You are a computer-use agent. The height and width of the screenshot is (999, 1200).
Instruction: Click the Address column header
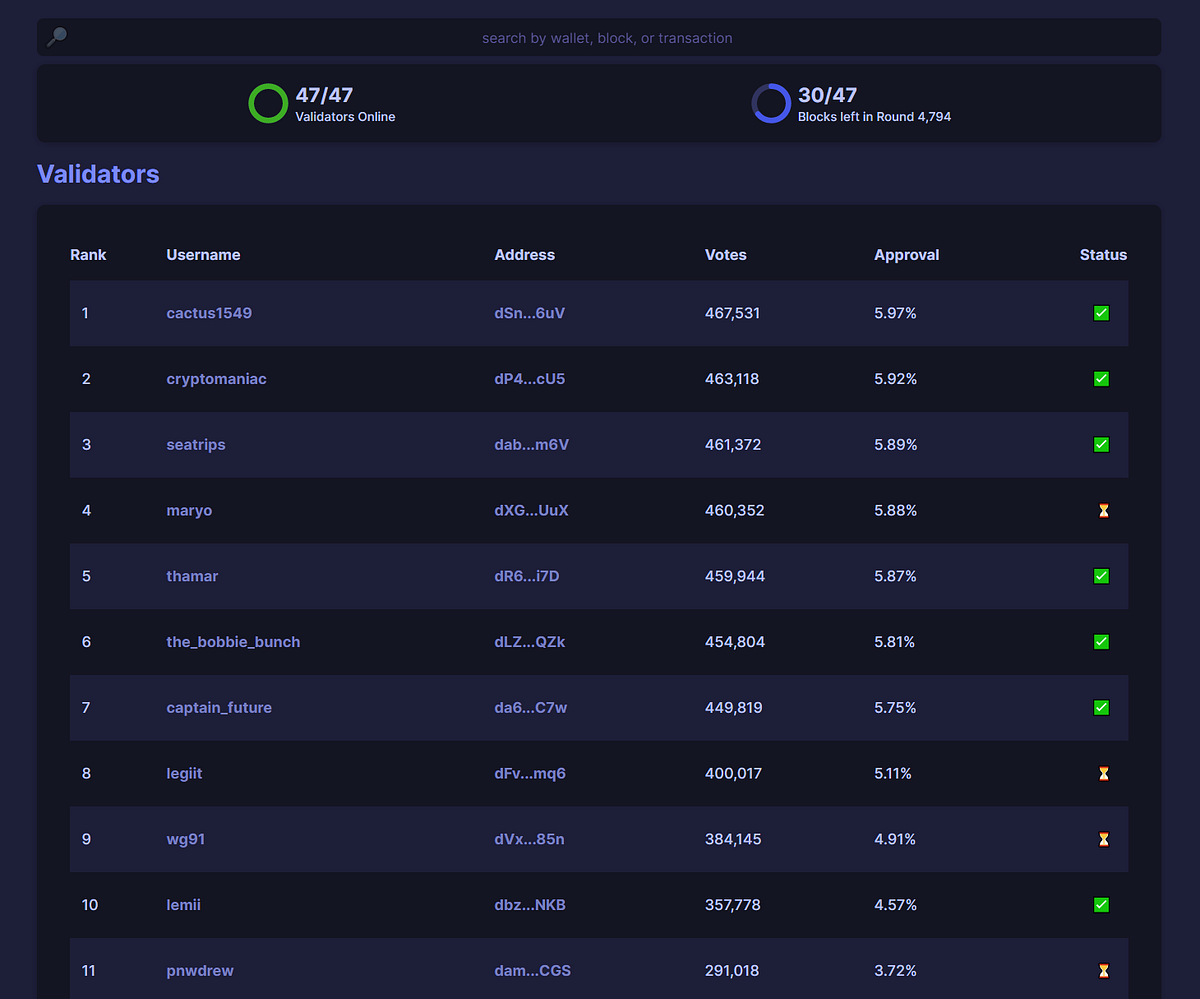524,255
